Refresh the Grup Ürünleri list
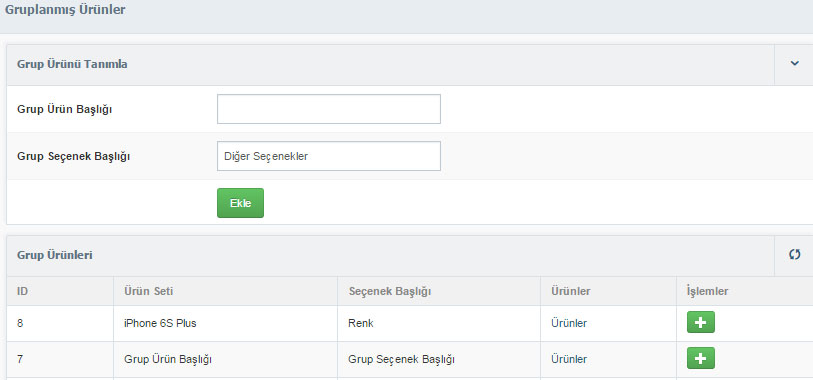813x380 pixels. 794,255
